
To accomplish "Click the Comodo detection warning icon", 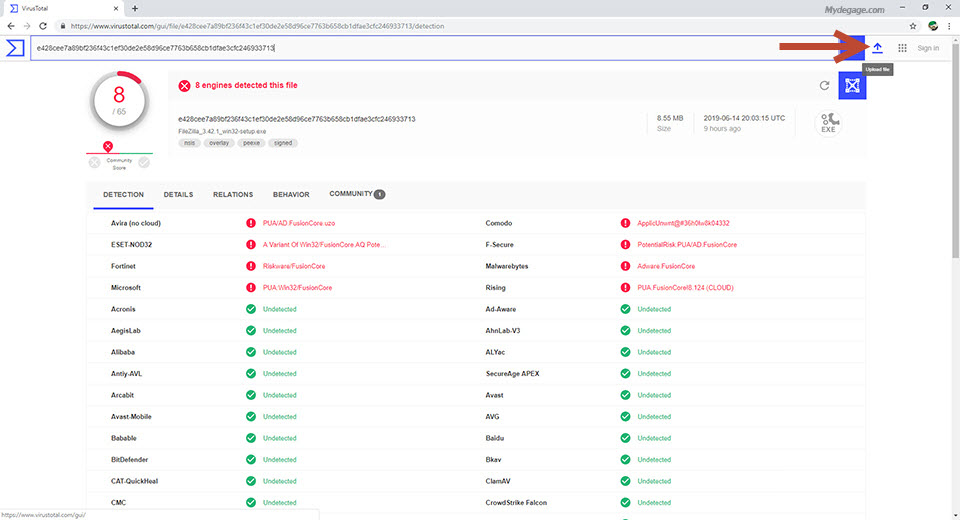I will [625, 223].
